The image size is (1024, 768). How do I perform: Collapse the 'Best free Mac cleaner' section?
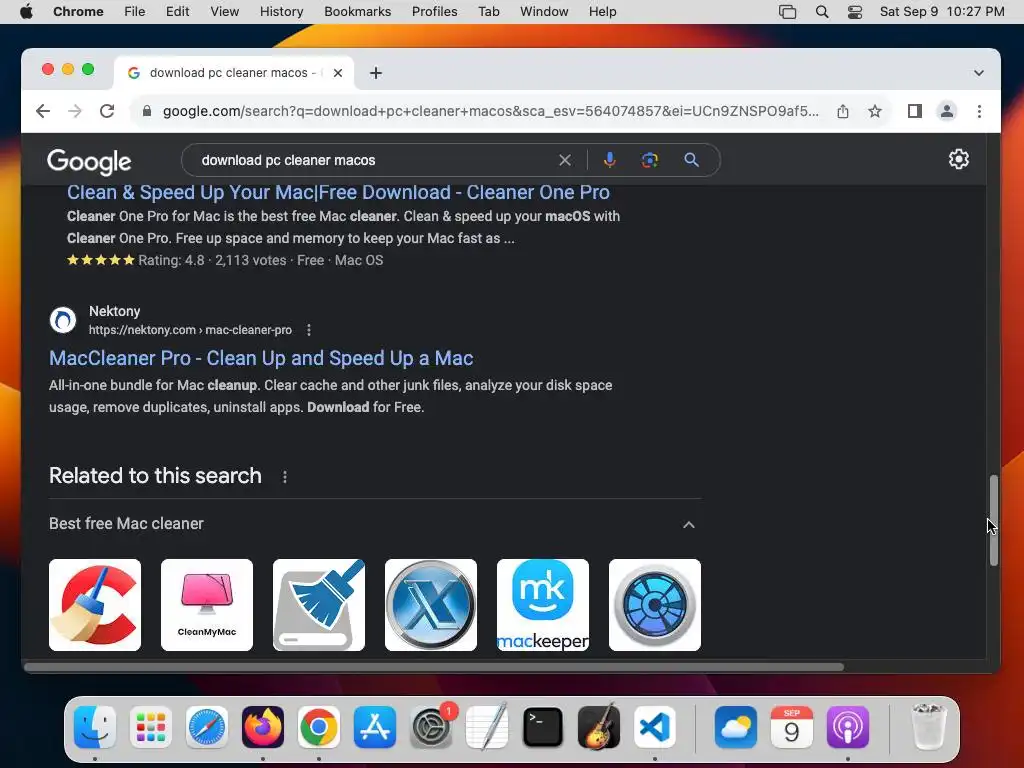pyautogui.click(x=688, y=524)
